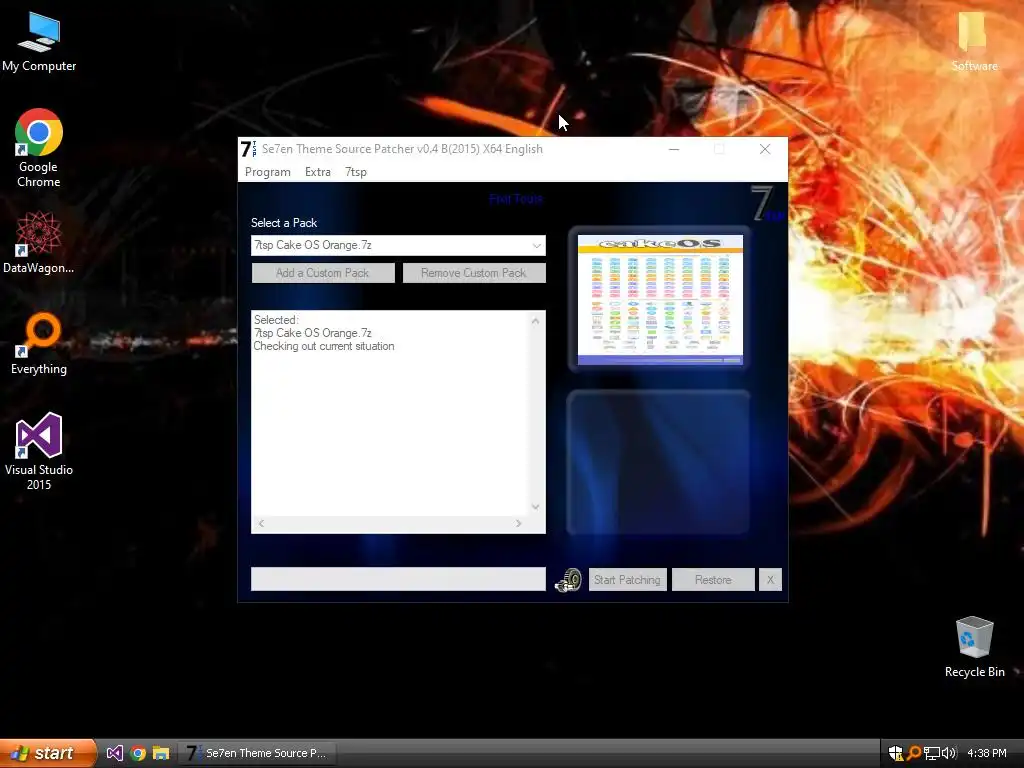The height and width of the screenshot is (768, 1024).
Task: Click Se7en Theme Source Patcher taskbar button
Action: coord(258,753)
